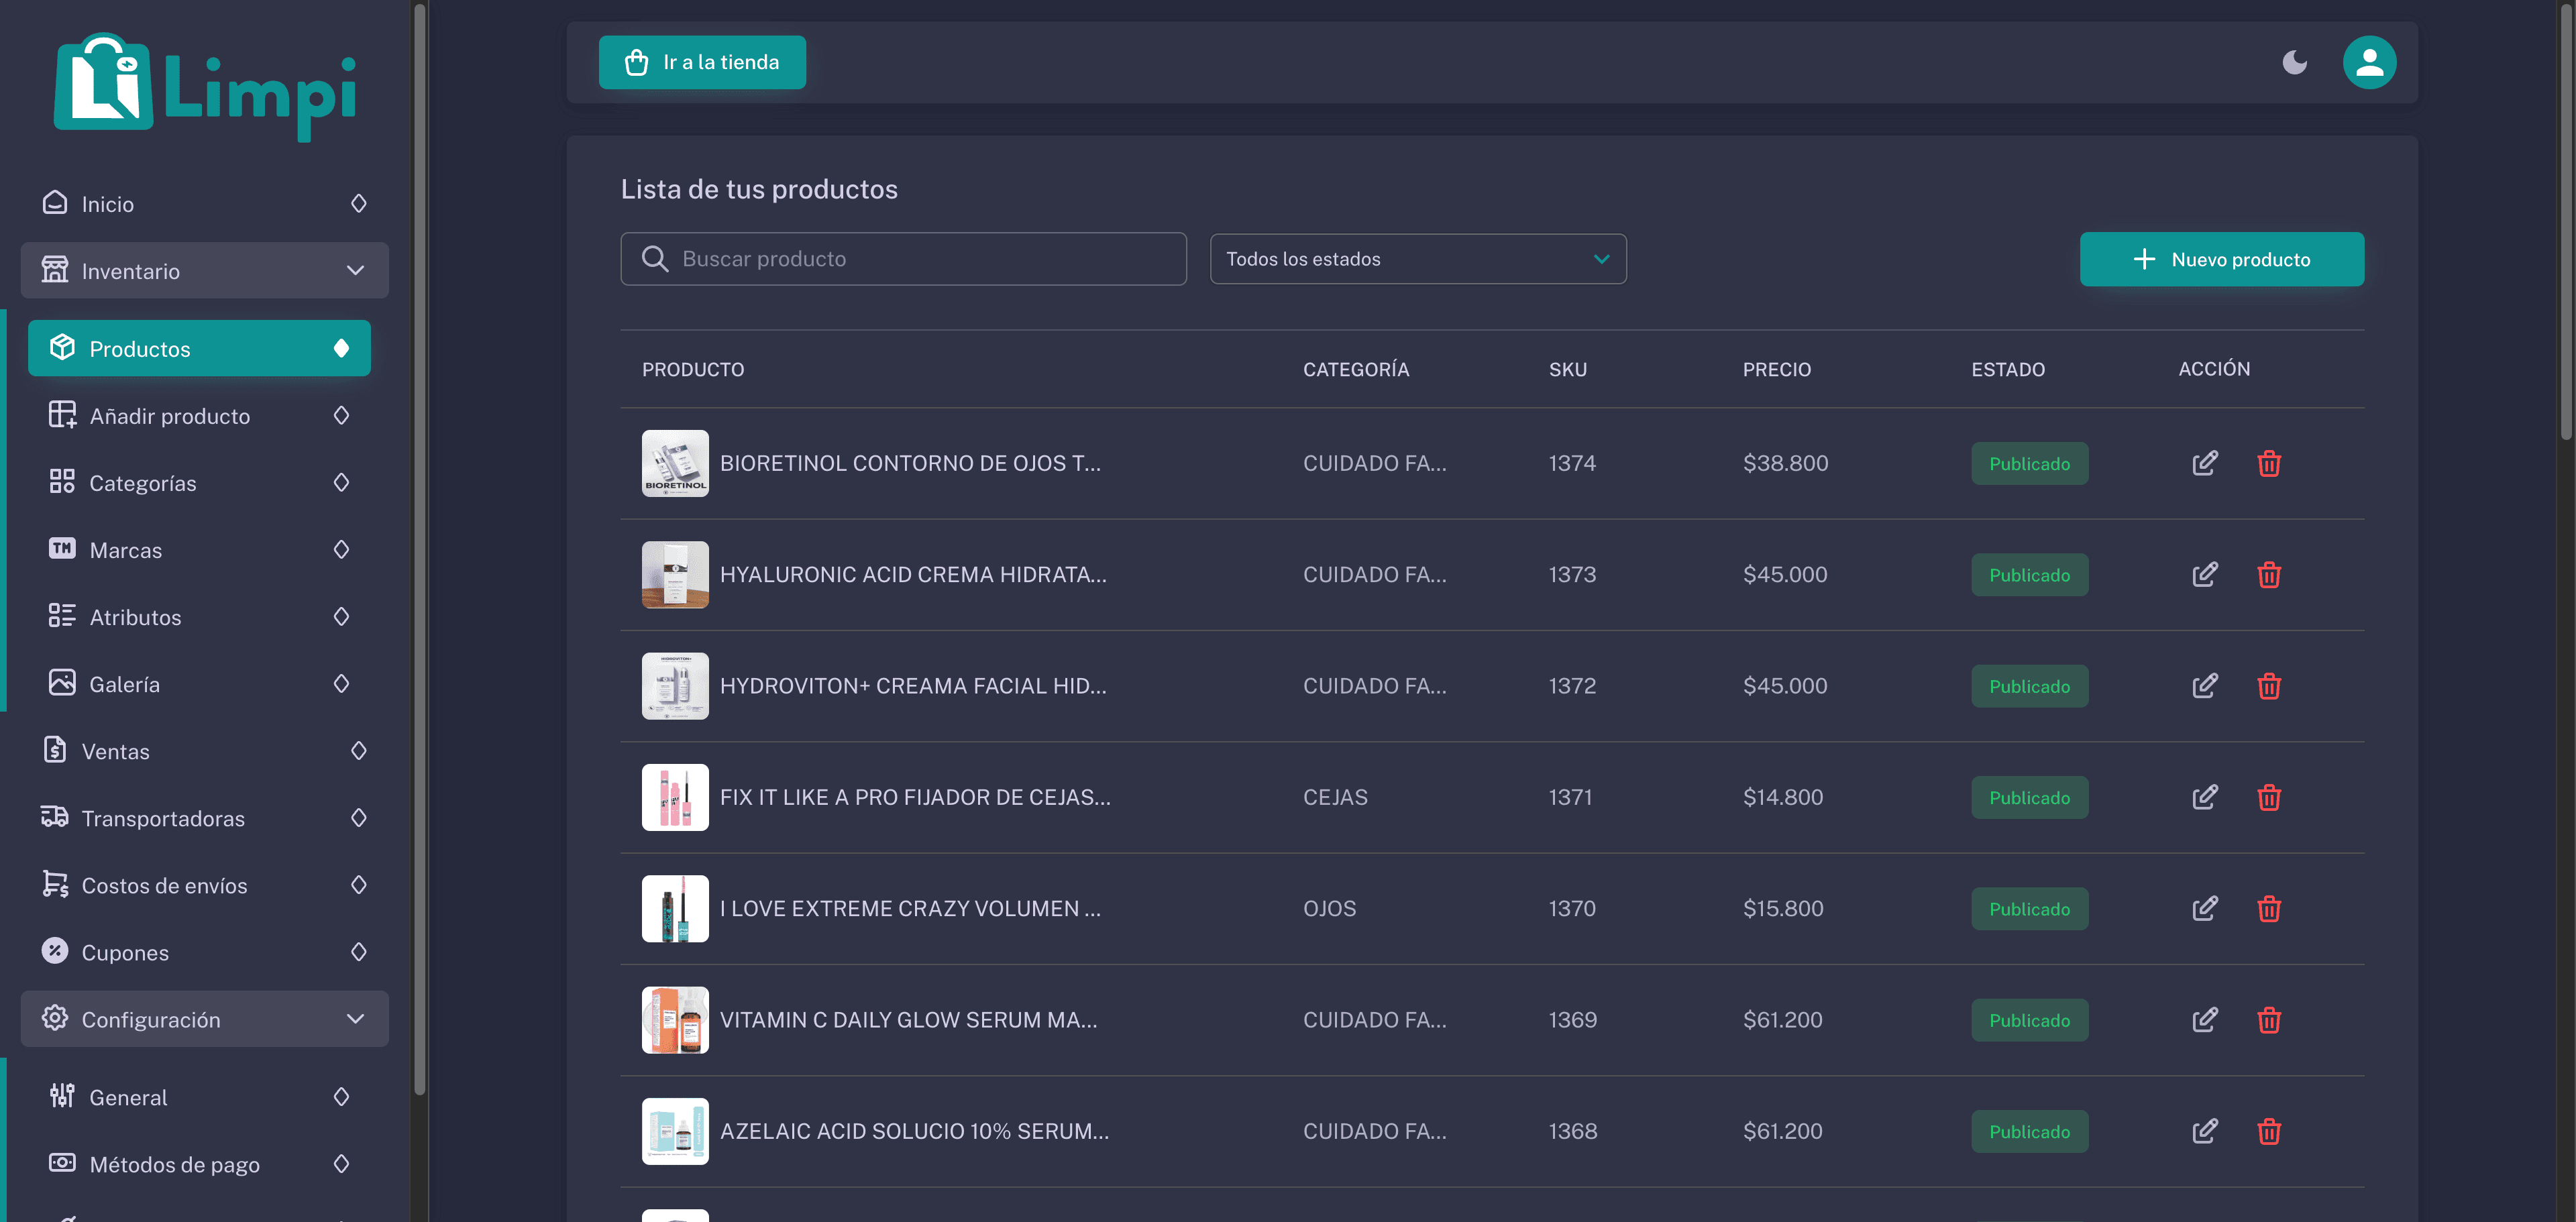The image size is (2576, 1222).
Task: Open Métodos de pago settings
Action: (199, 1163)
